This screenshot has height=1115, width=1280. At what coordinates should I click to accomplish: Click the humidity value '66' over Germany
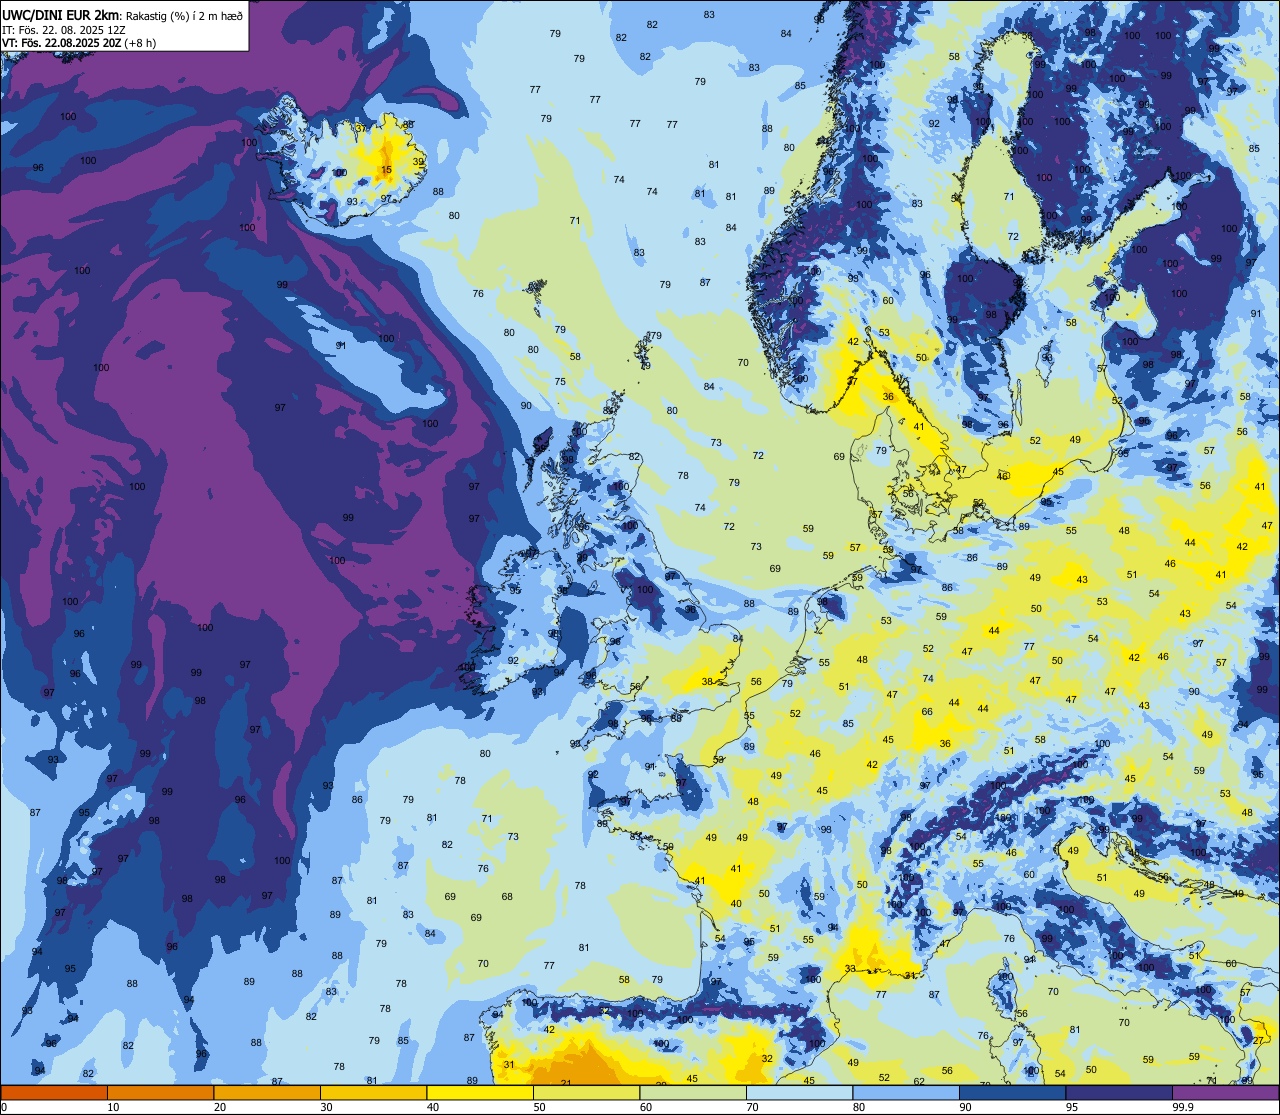click(927, 712)
